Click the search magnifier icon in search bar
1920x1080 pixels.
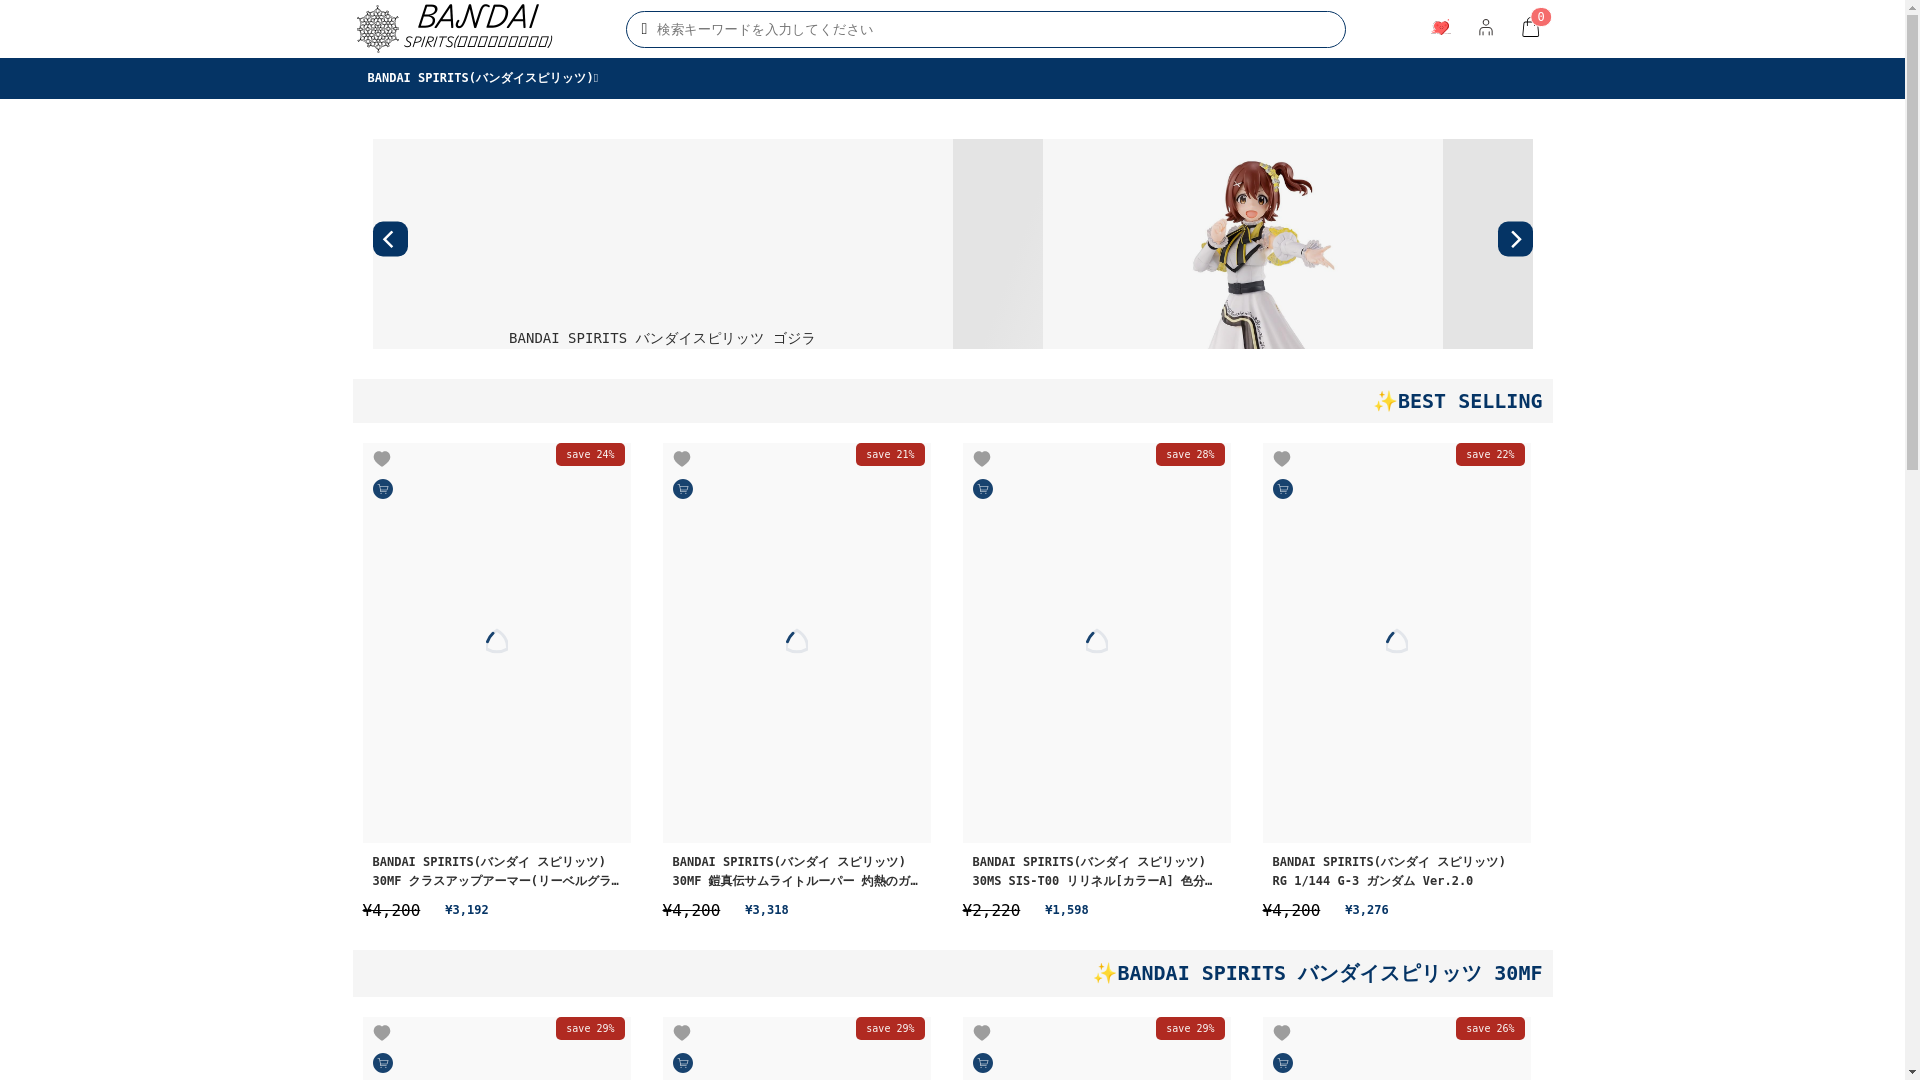(644, 29)
